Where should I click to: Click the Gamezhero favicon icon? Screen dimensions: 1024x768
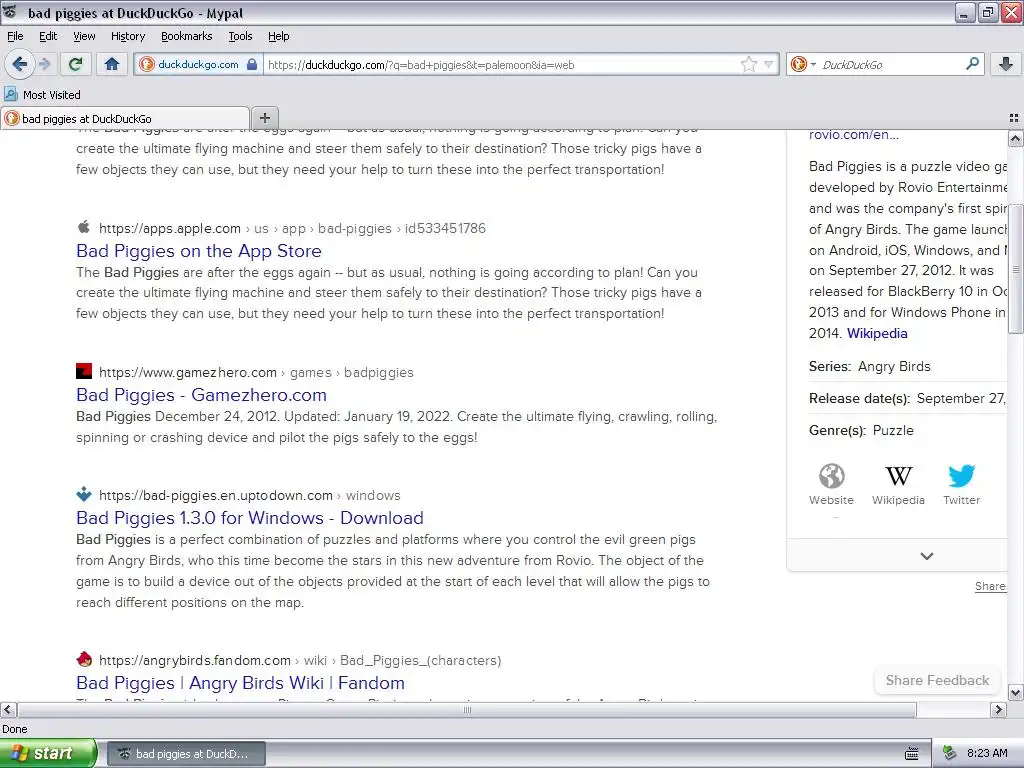point(84,371)
